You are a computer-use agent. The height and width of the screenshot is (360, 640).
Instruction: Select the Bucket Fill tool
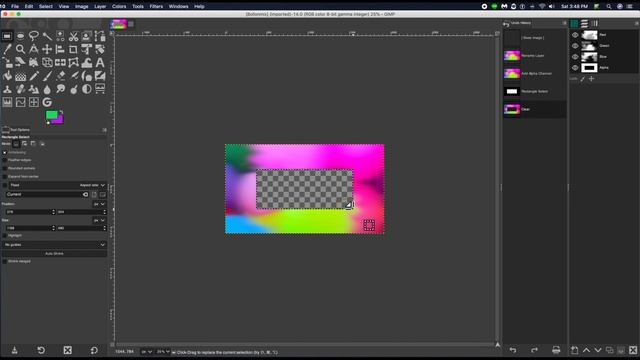tap(7, 76)
